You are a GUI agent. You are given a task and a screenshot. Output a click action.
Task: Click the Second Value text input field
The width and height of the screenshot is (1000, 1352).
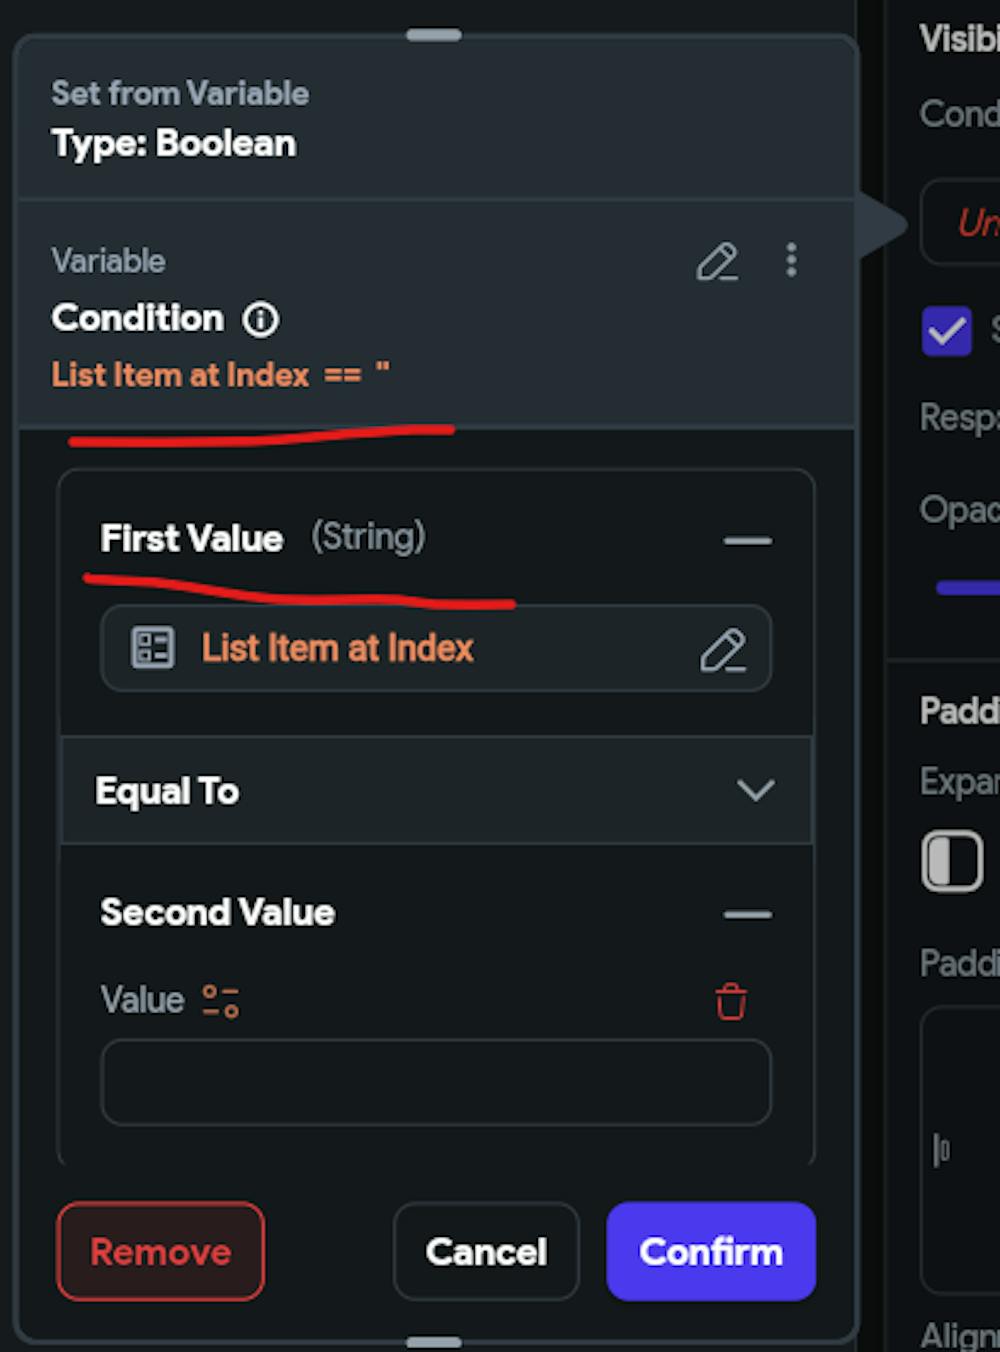click(436, 1083)
